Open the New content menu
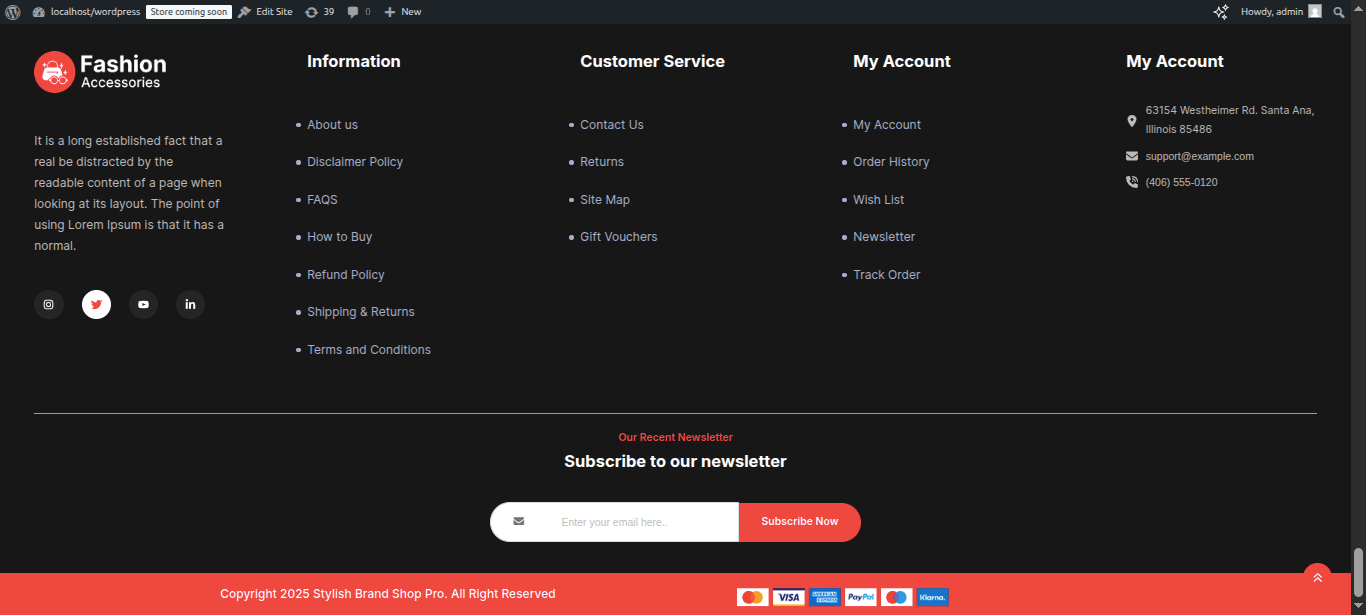 point(403,12)
